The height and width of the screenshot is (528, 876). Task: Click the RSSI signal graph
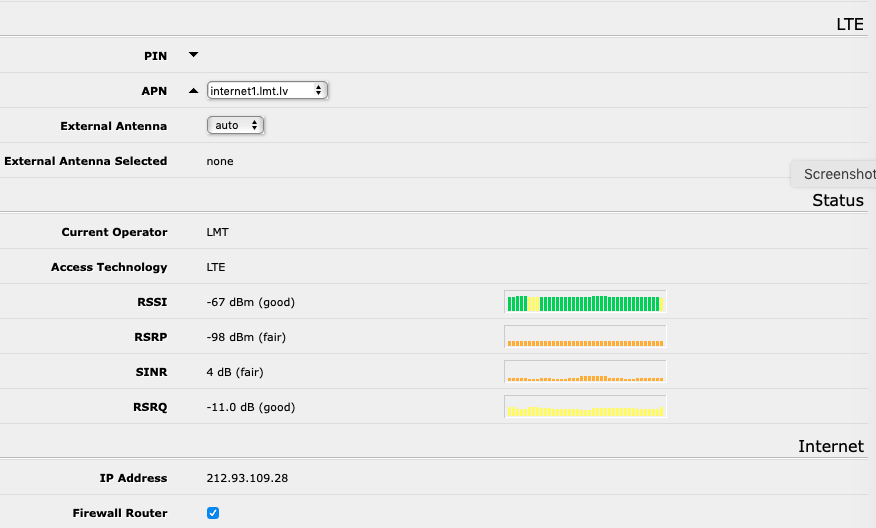pos(585,302)
